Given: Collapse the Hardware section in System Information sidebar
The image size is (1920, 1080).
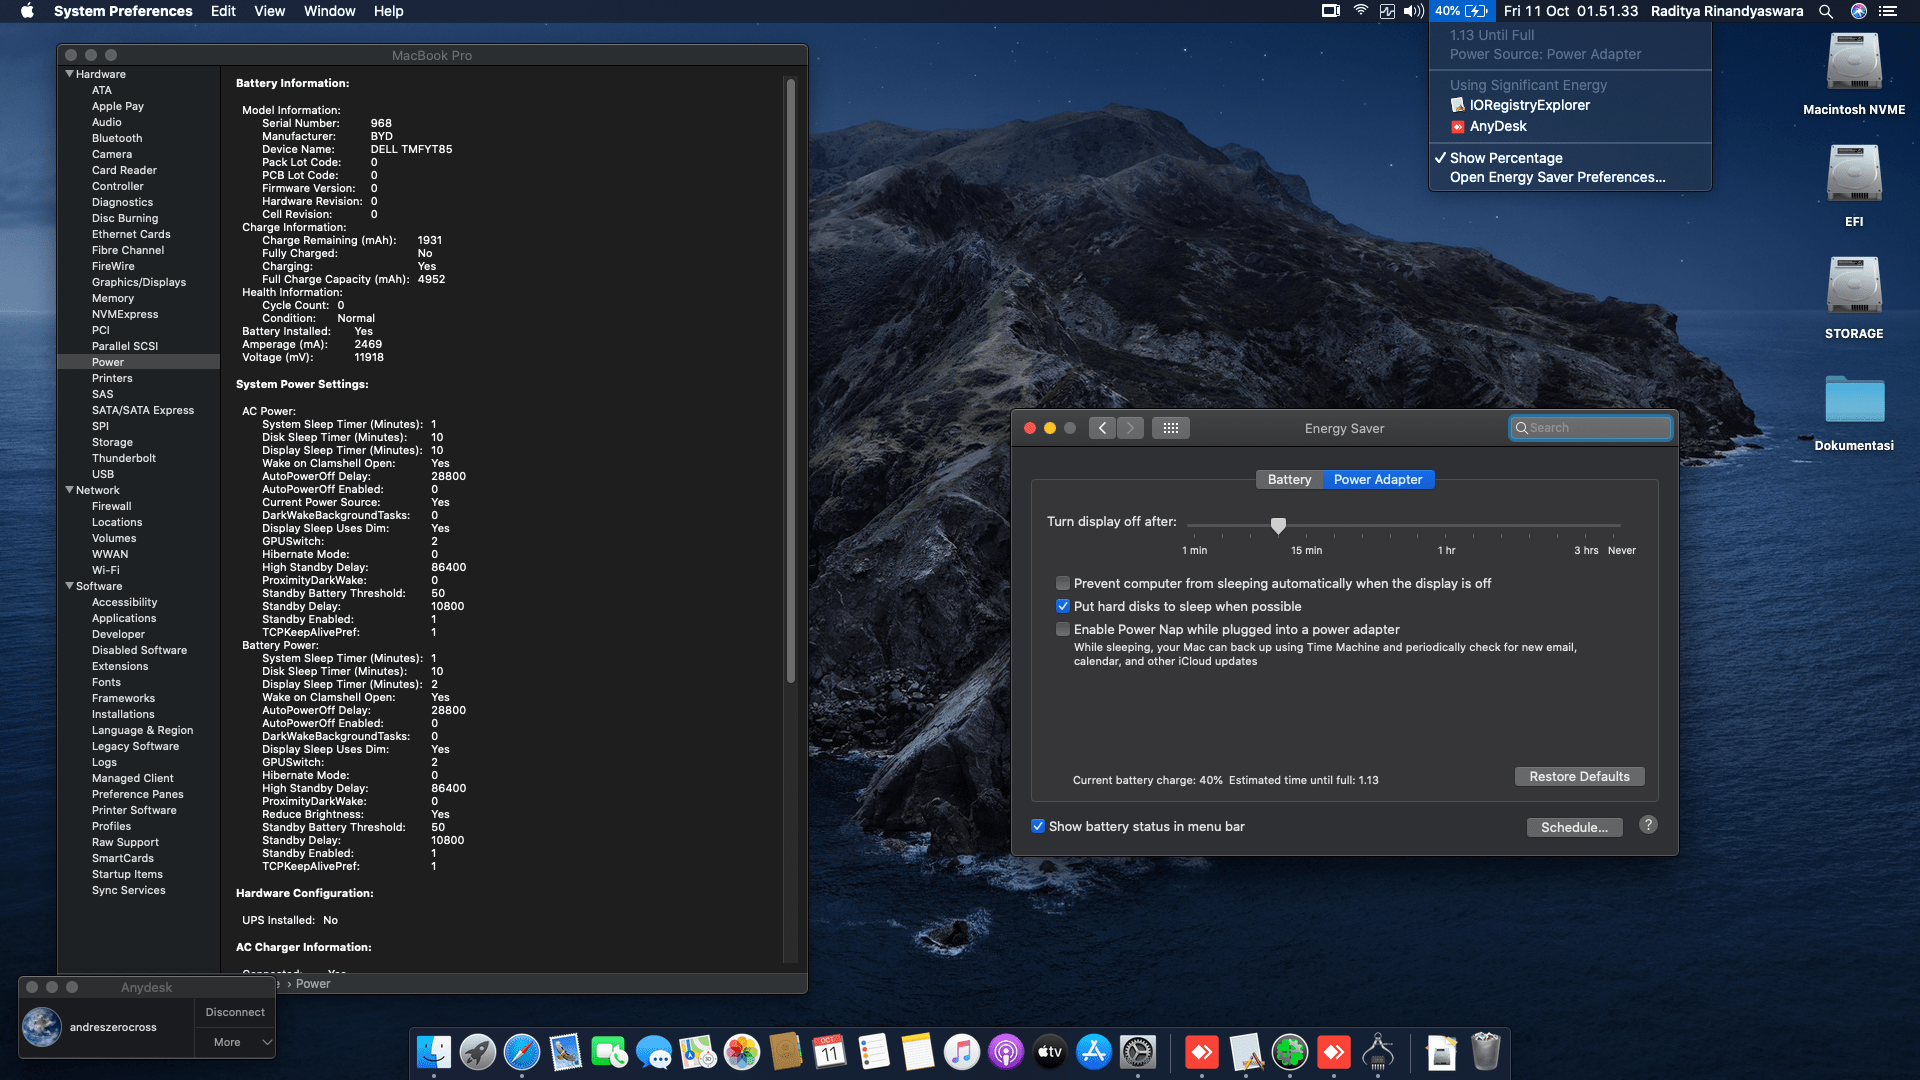Looking at the screenshot, I should (69, 73).
